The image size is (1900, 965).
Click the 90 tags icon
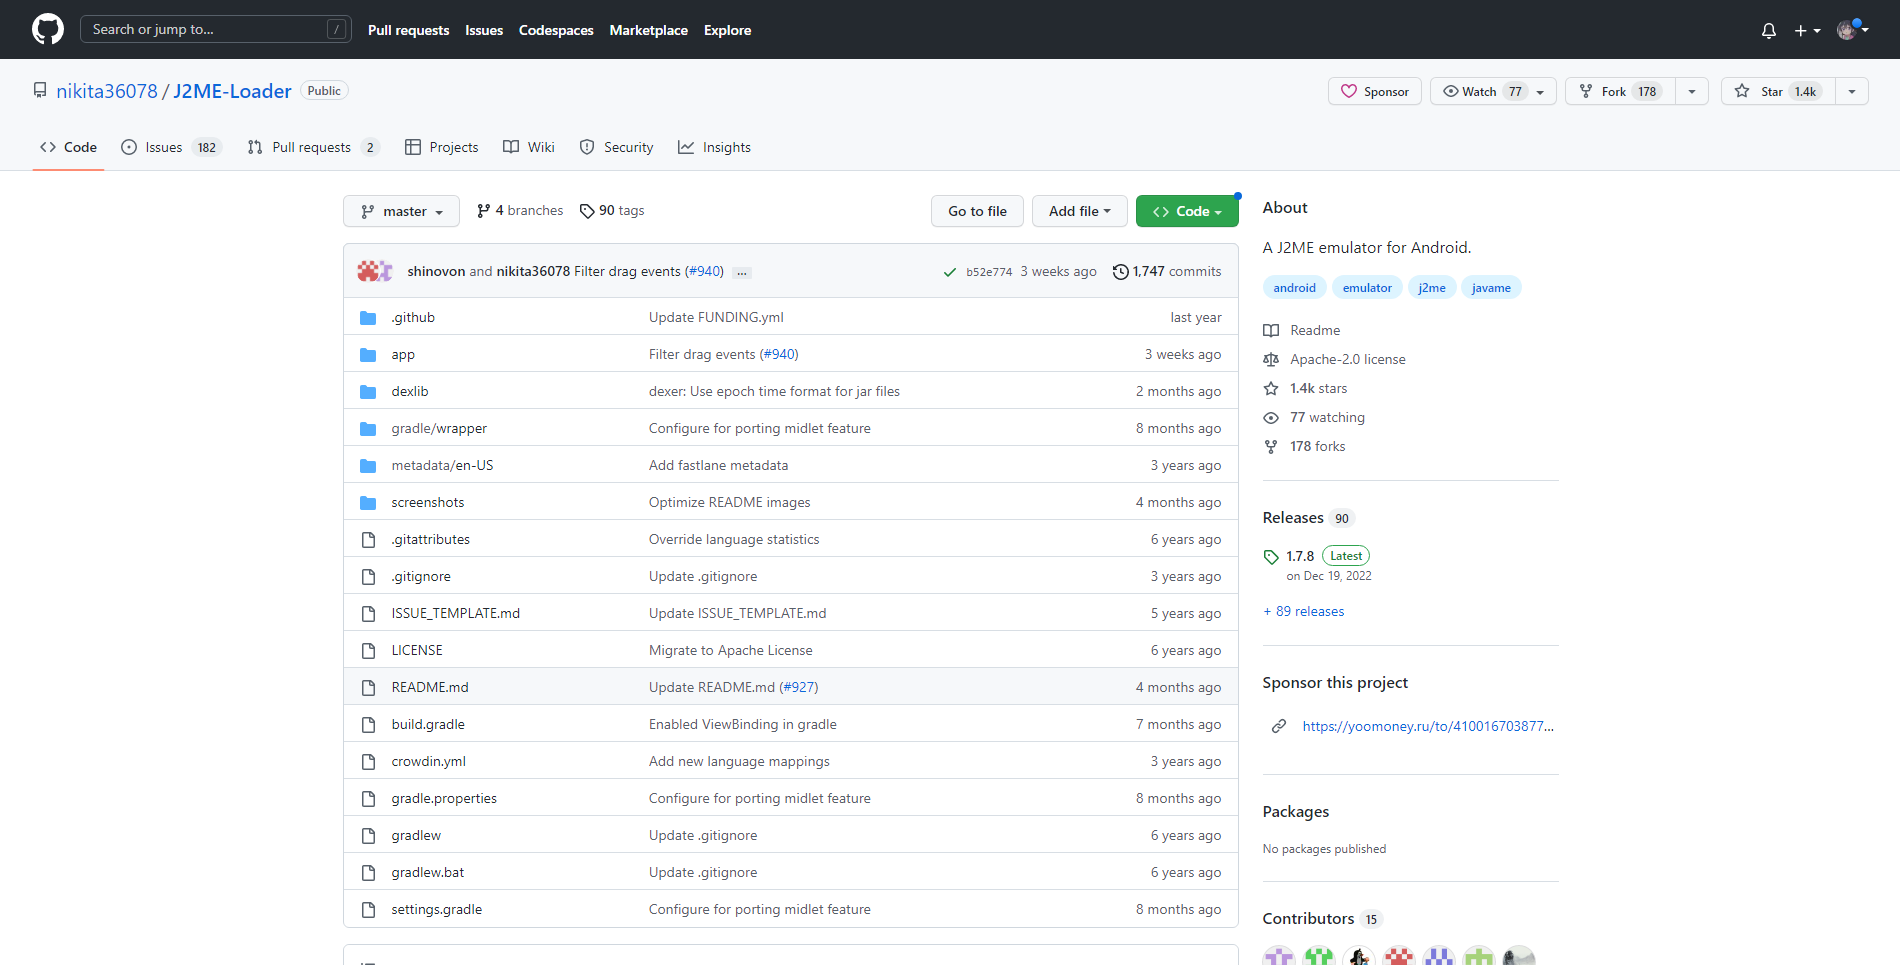point(587,211)
